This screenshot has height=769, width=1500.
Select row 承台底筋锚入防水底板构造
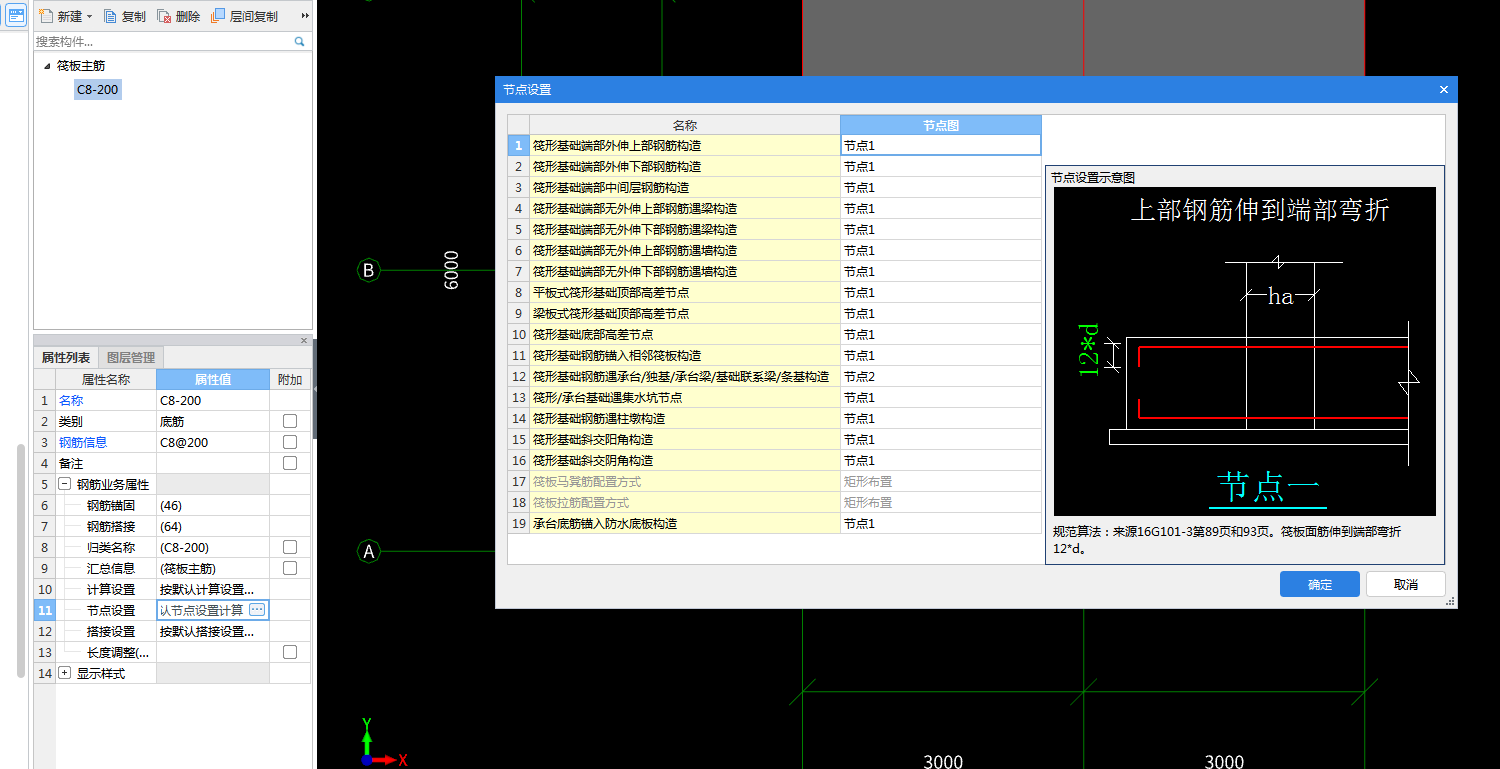click(685, 524)
